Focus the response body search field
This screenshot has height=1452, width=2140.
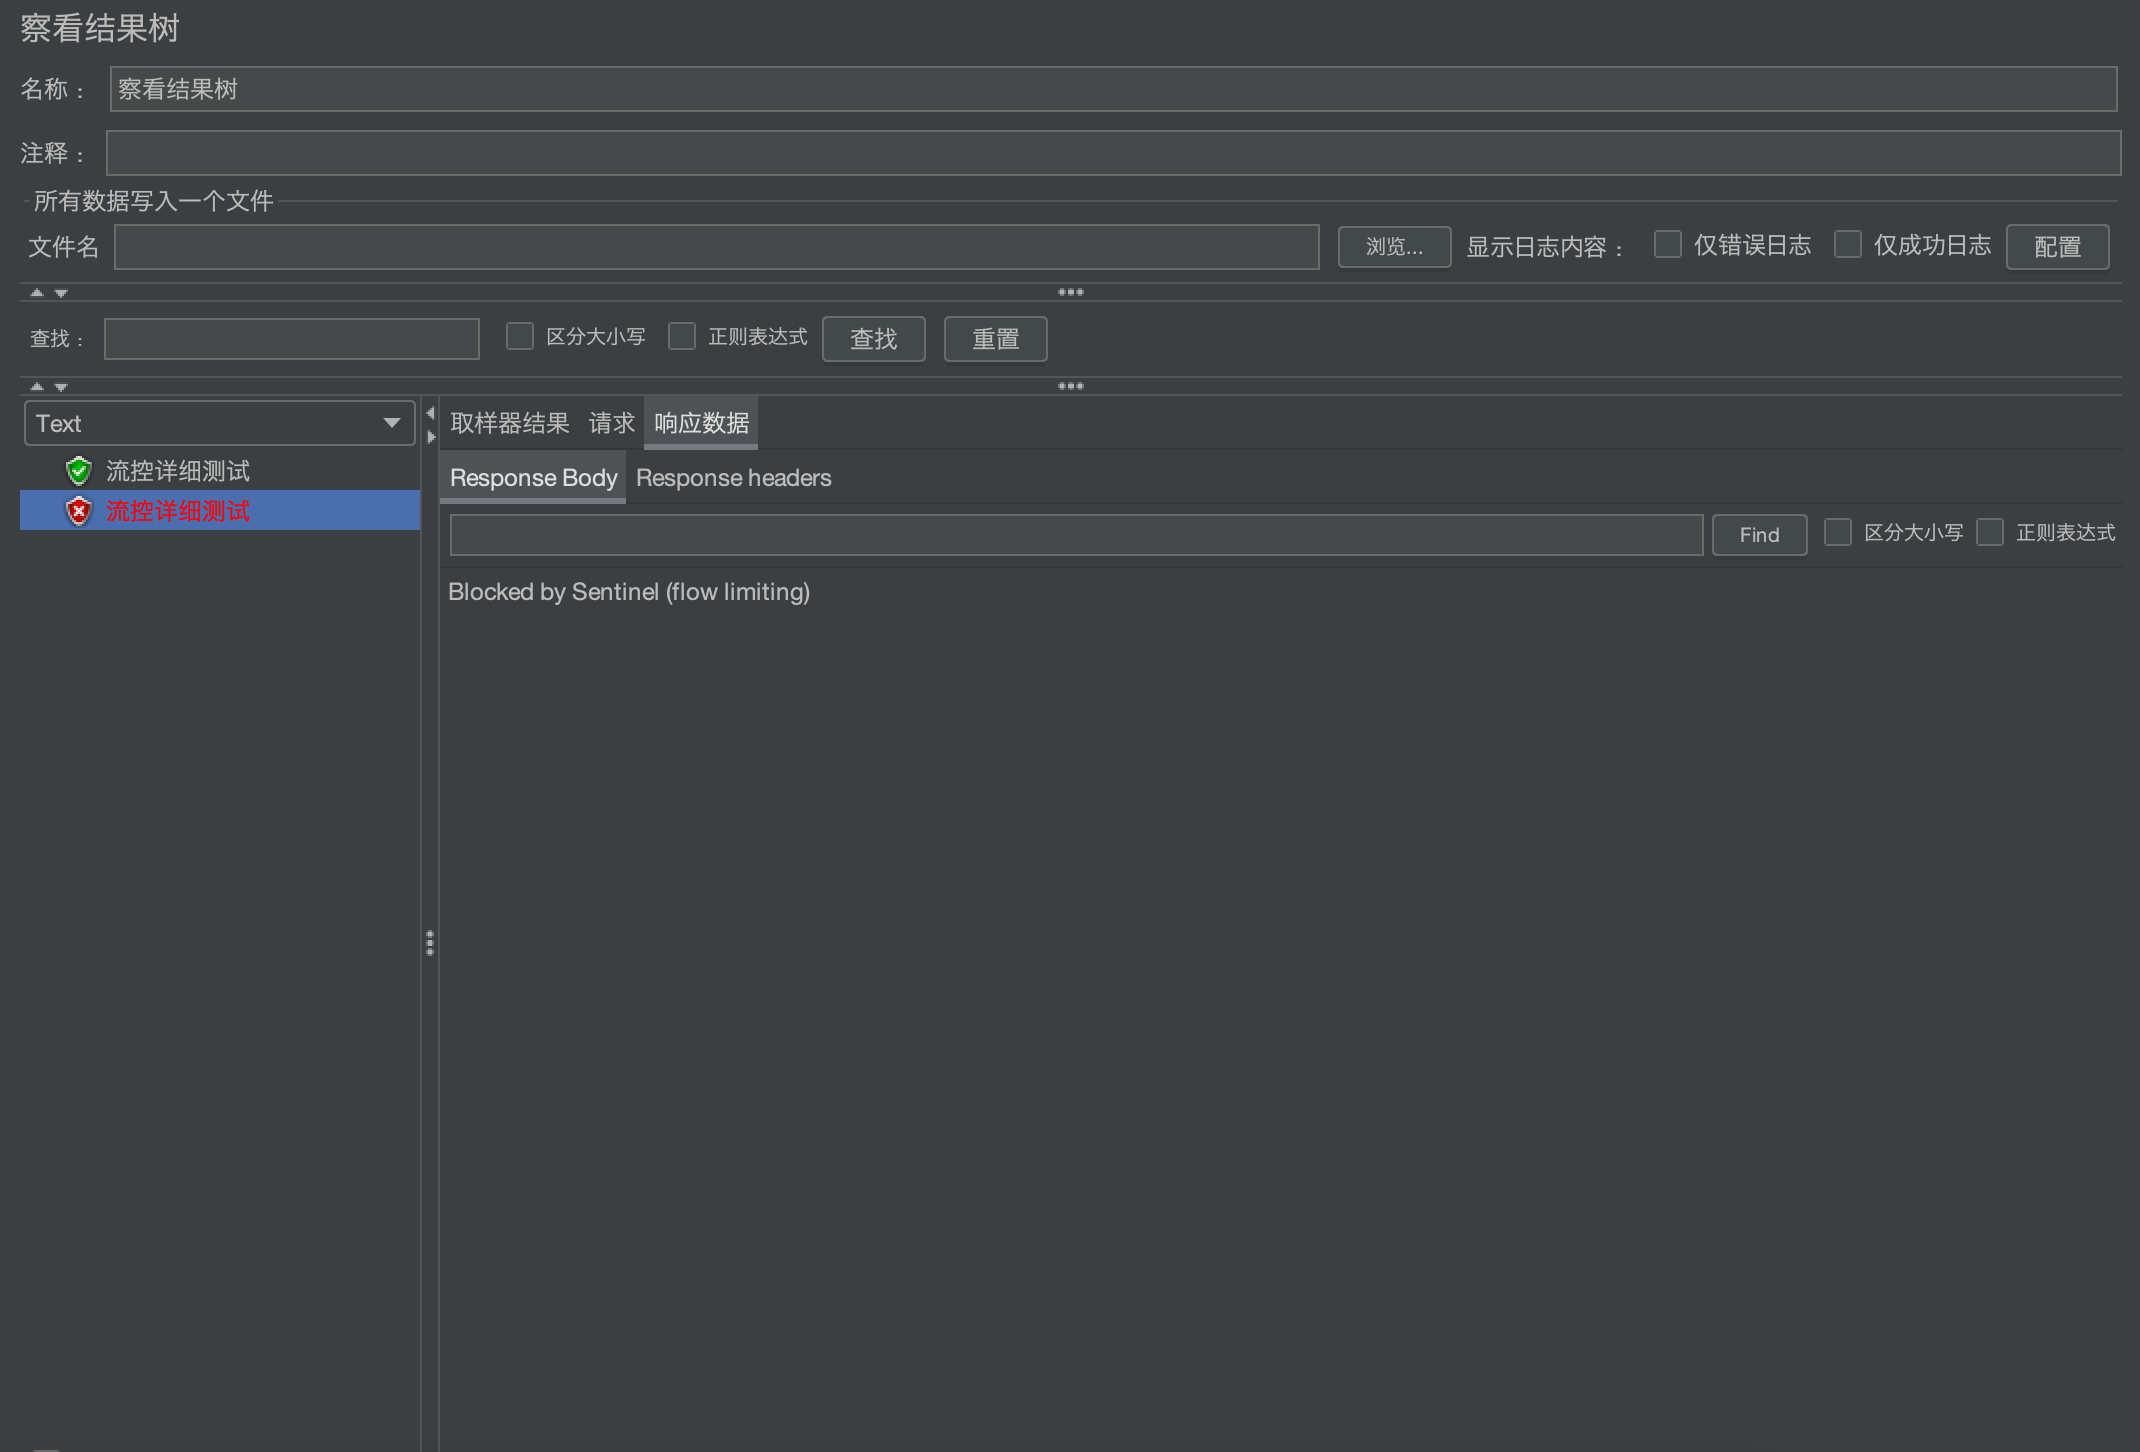coord(1076,535)
